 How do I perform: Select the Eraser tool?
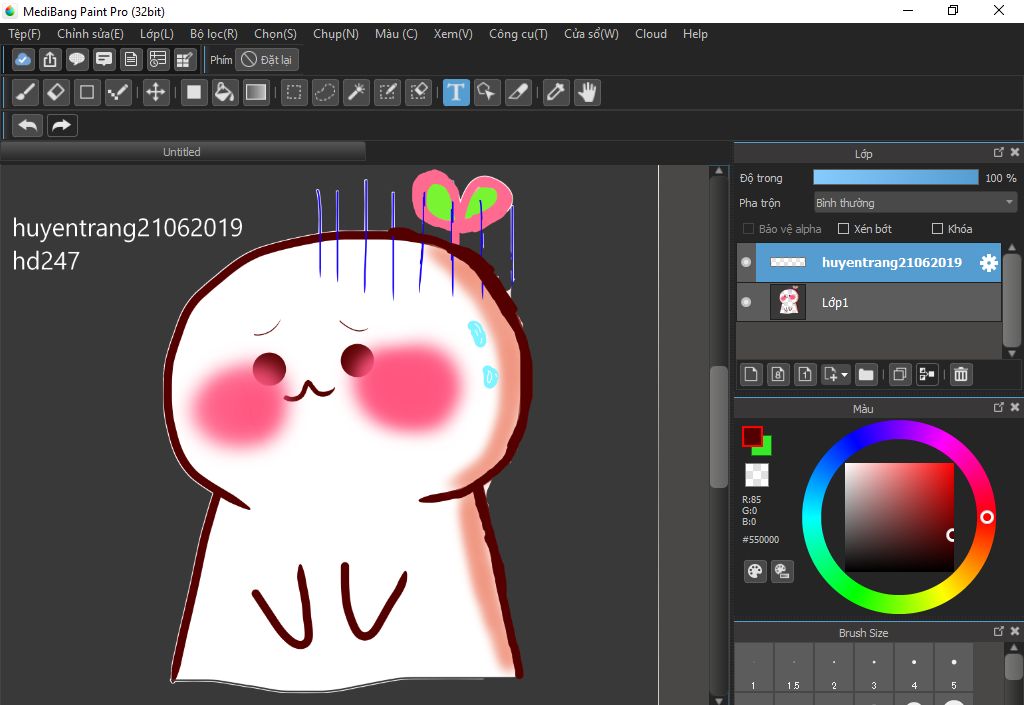tap(56, 93)
